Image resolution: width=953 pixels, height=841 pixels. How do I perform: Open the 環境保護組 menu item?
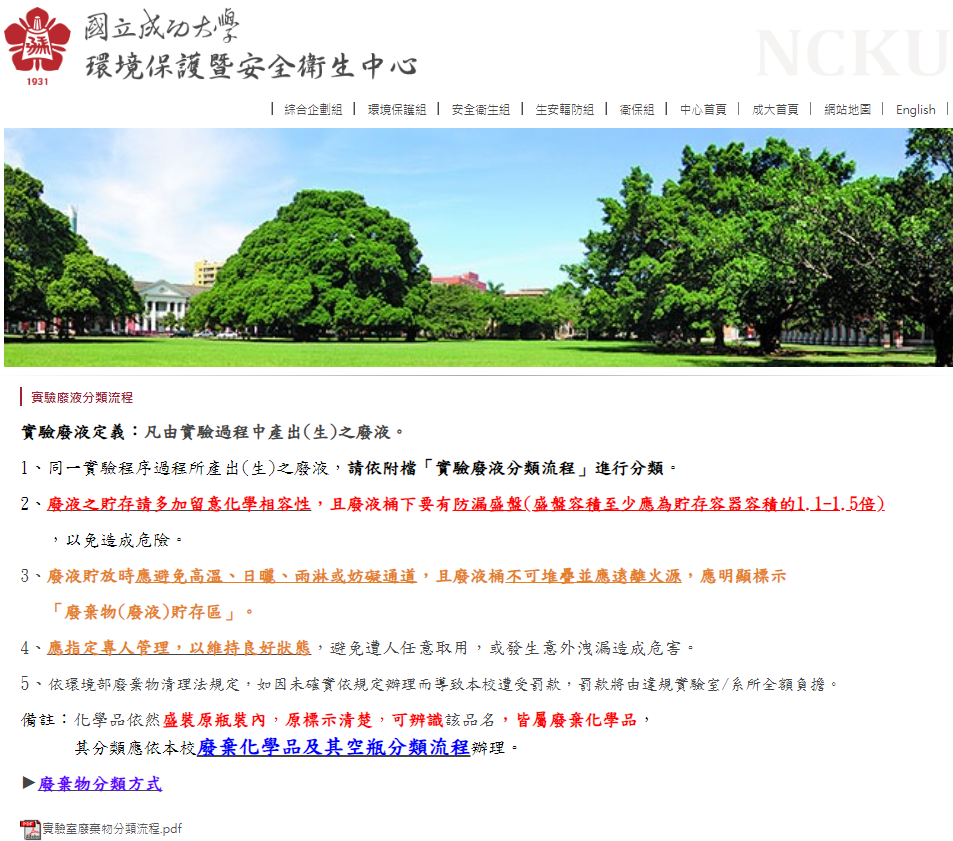click(397, 110)
